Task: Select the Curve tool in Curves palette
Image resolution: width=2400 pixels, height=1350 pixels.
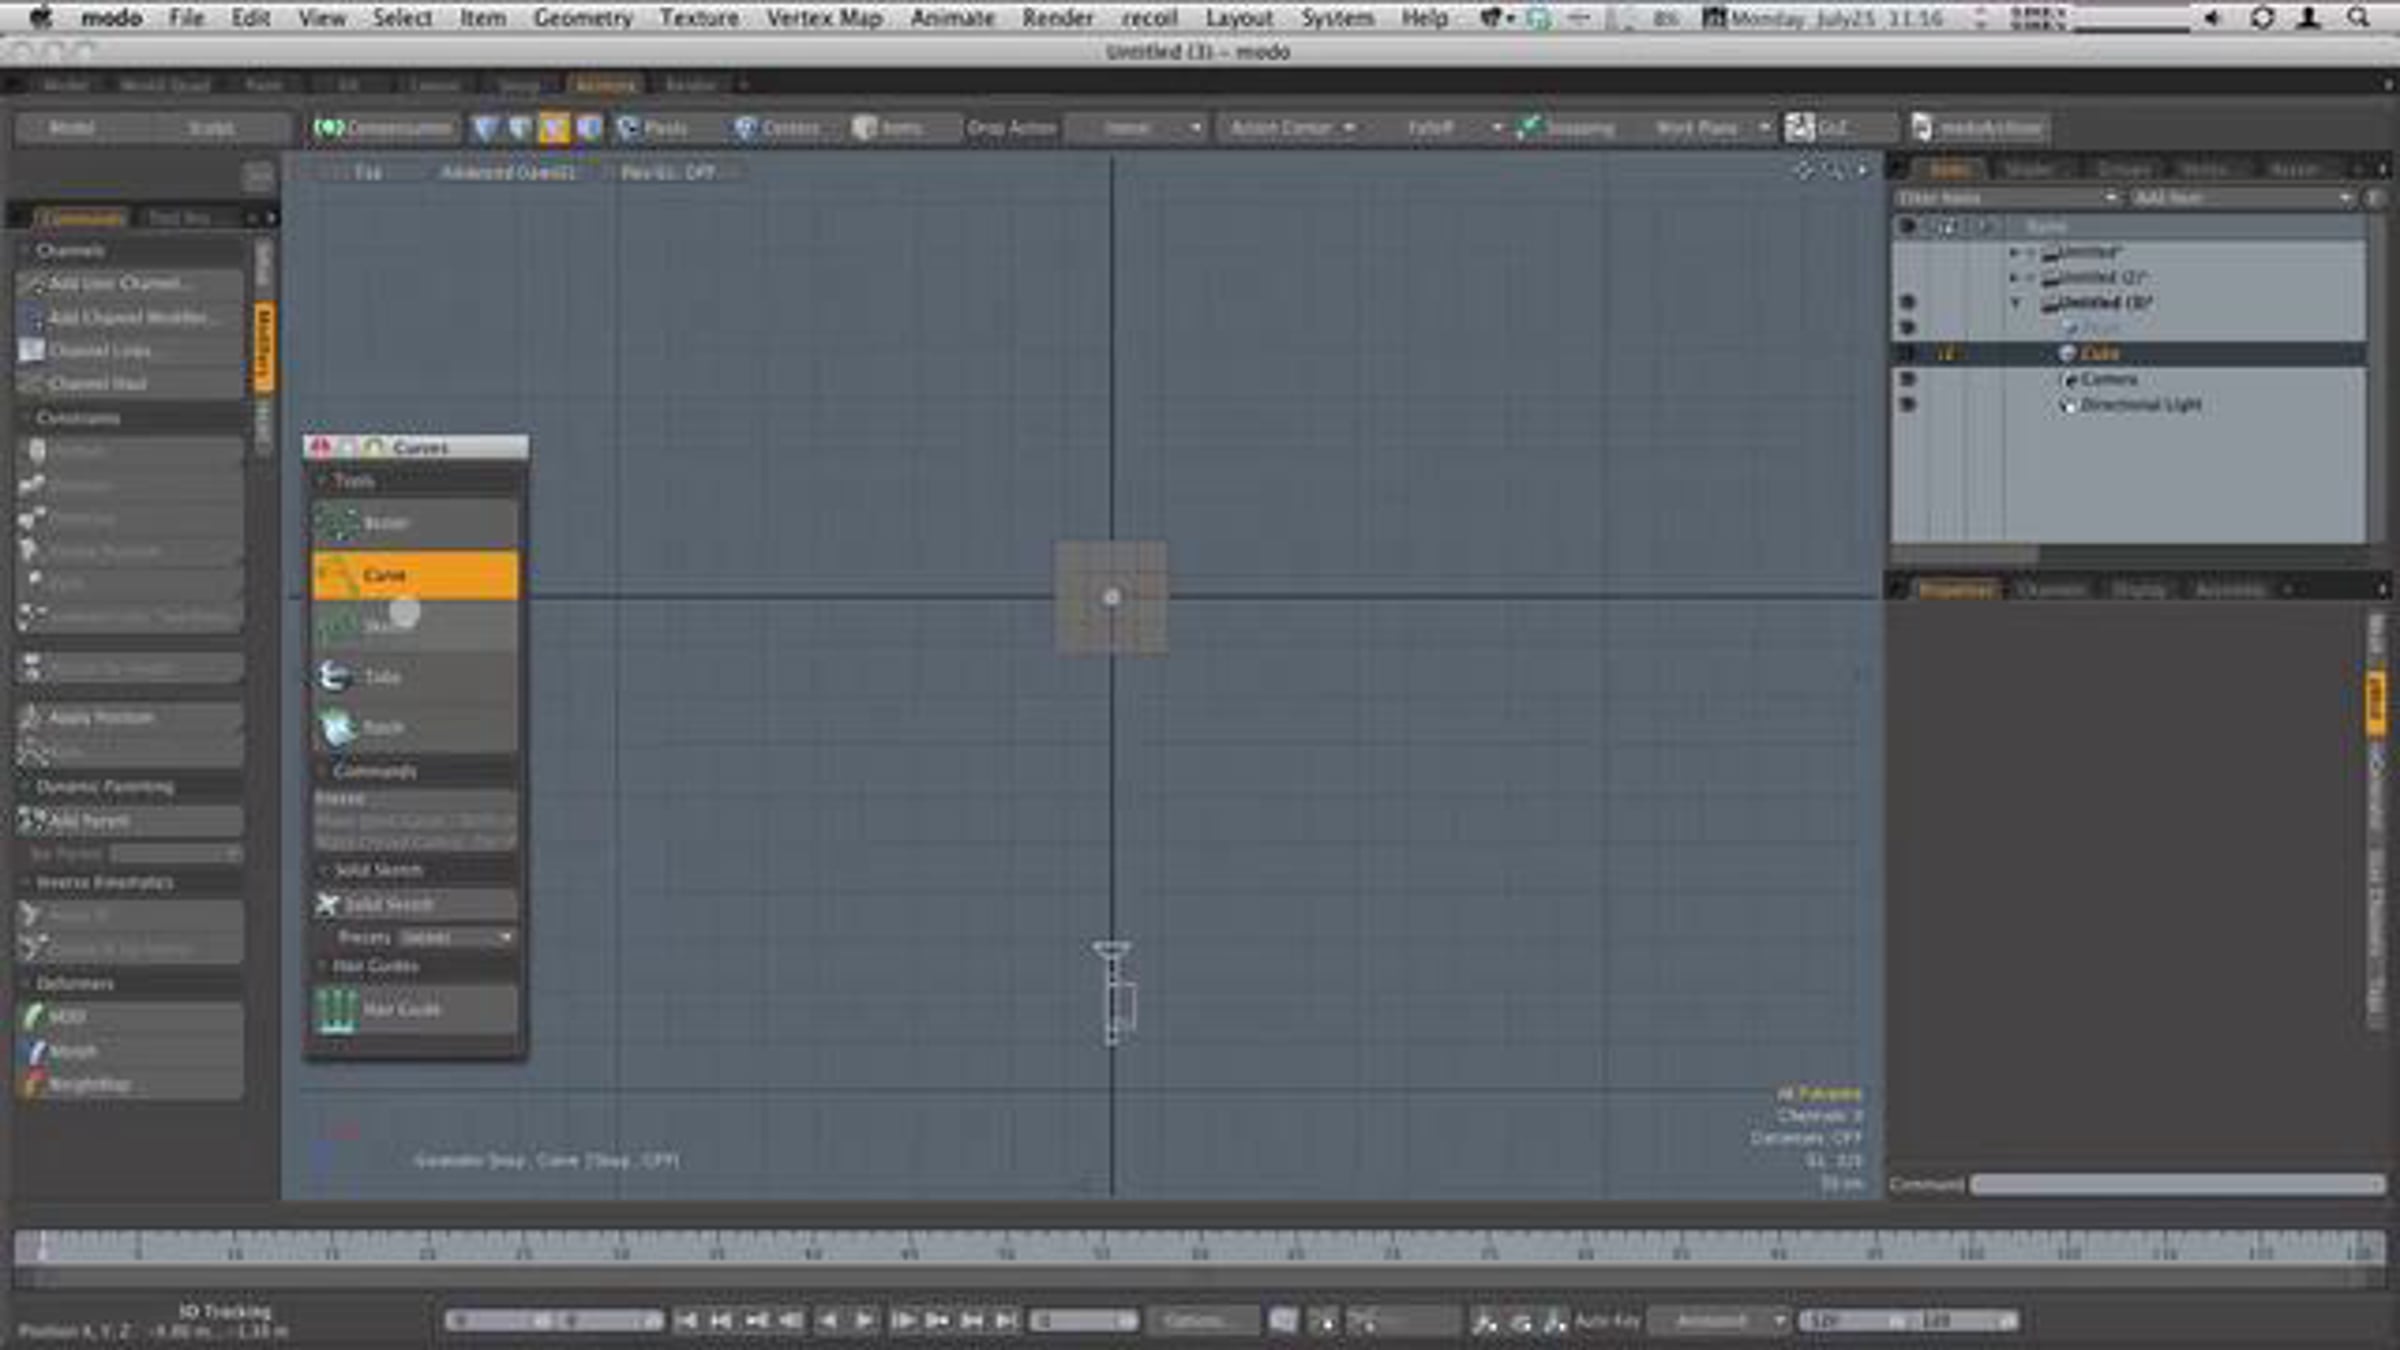Action: coord(415,575)
